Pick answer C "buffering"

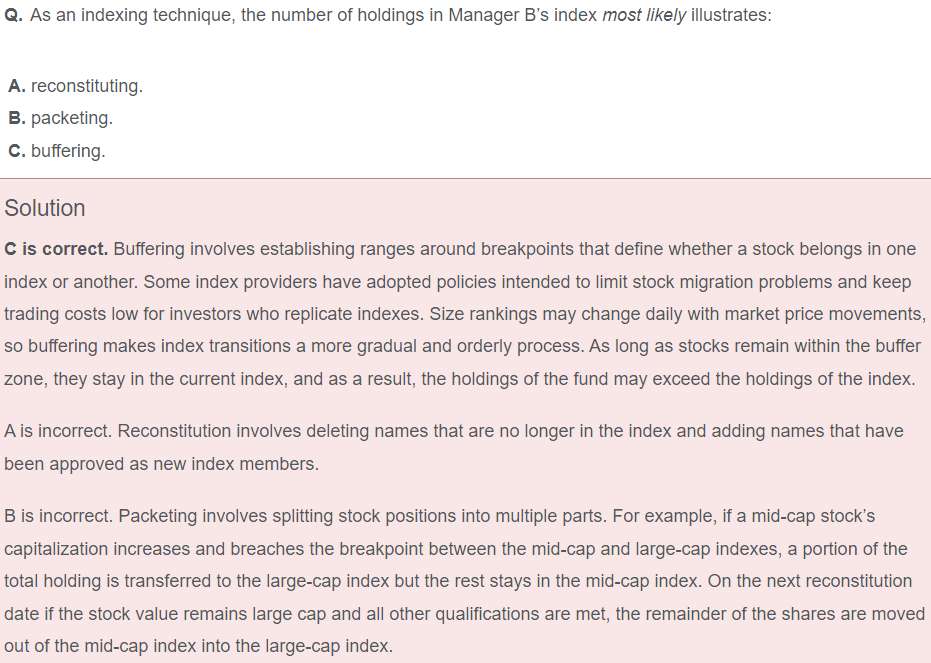pos(67,151)
